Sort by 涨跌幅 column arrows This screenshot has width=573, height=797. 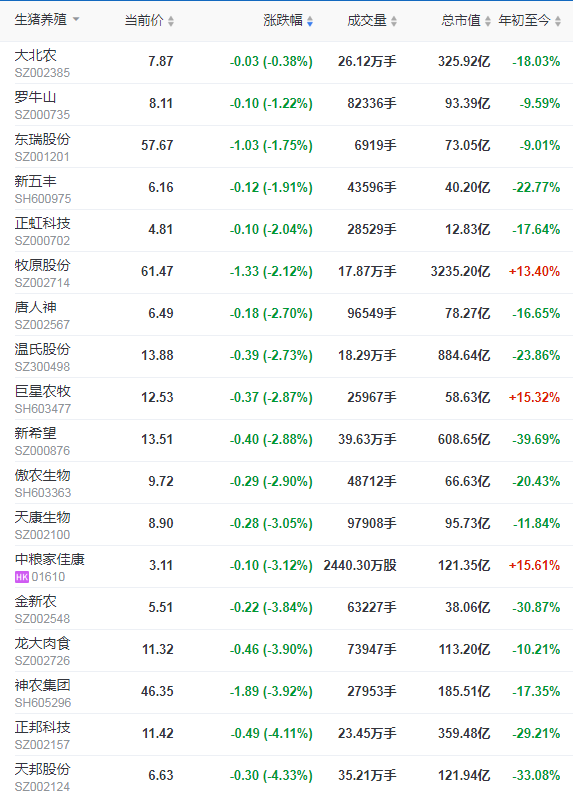(x=310, y=21)
